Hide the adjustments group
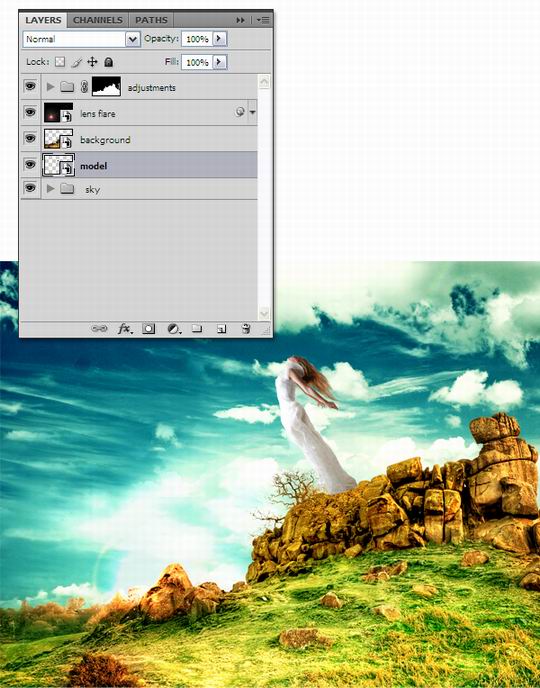Screen dimensions: 540x688 click(x=30, y=86)
